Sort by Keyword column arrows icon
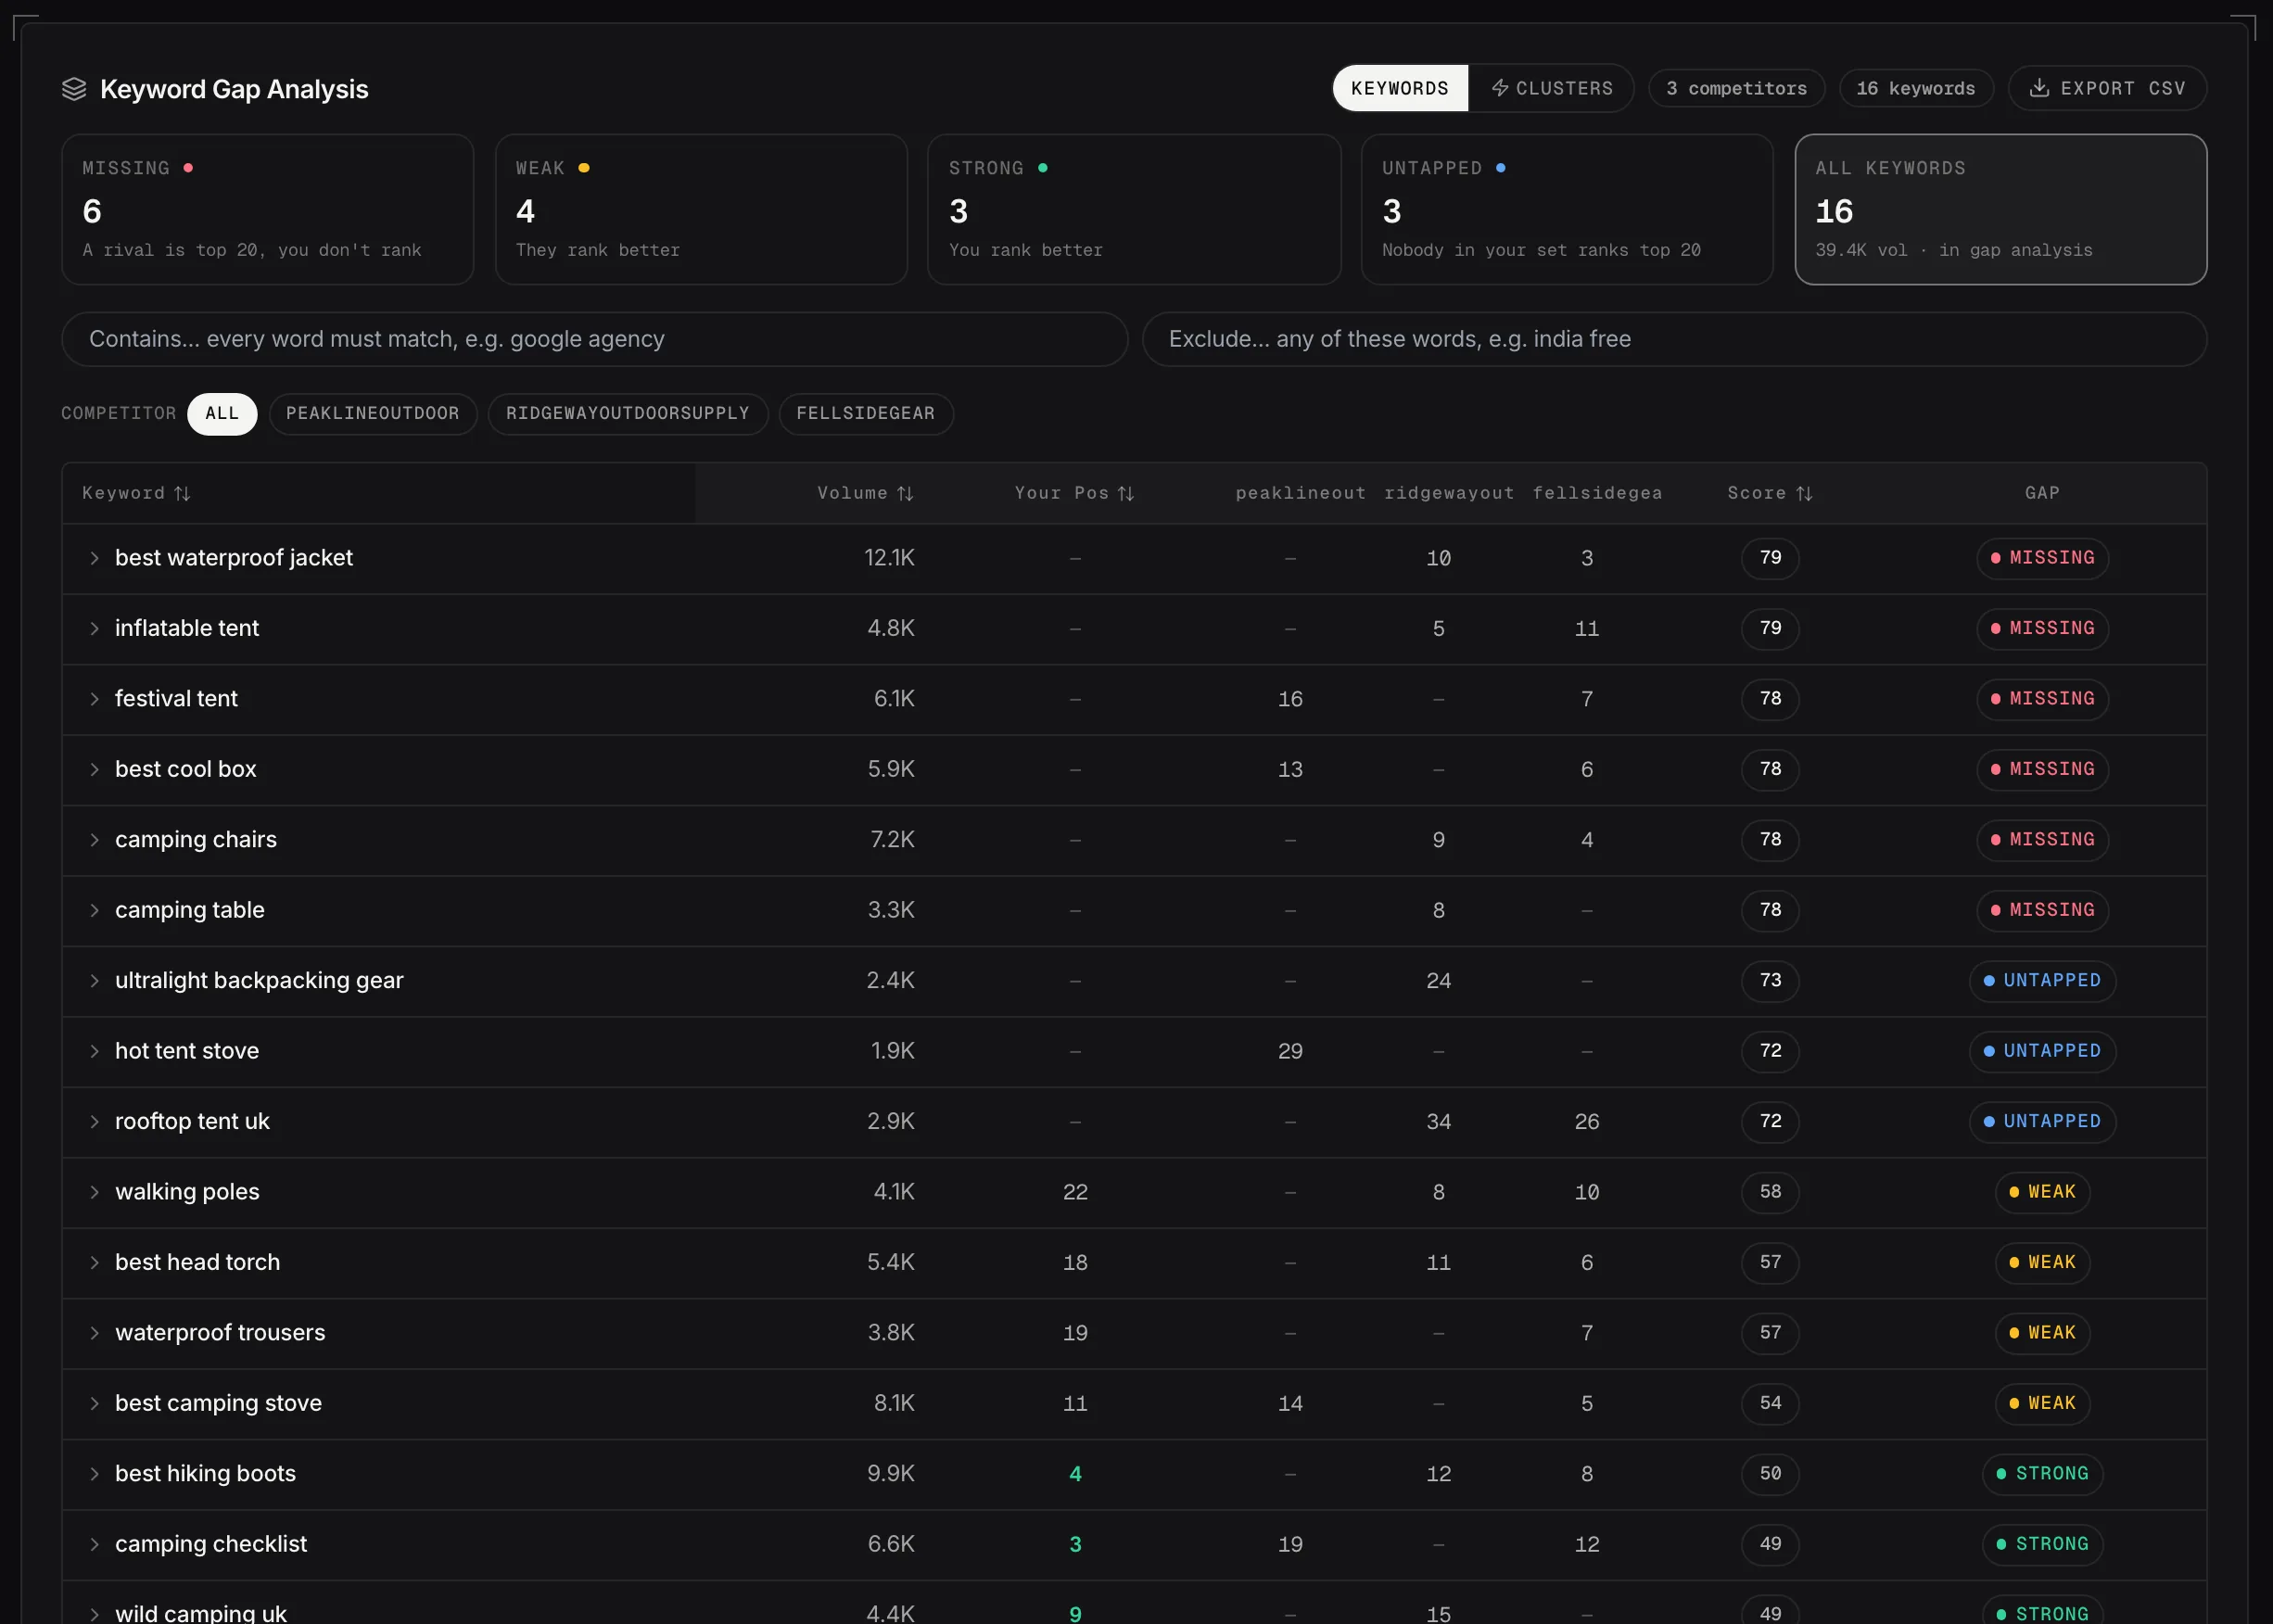This screenshot has height=1624, width=2273. [182, 493]
